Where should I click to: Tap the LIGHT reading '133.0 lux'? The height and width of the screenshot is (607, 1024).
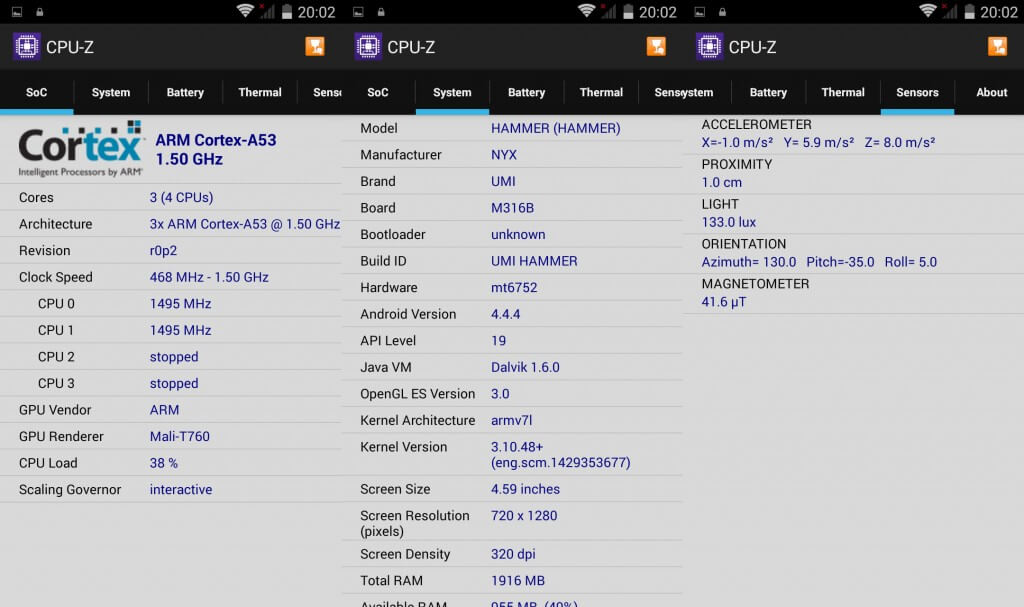click(x=729, y=222)
